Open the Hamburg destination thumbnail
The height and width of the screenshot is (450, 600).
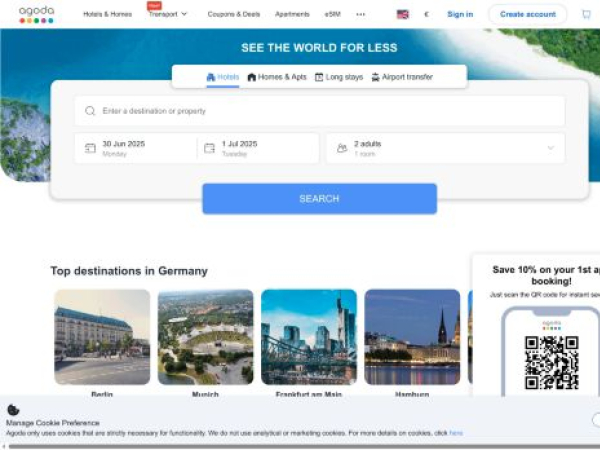point(412,337)
